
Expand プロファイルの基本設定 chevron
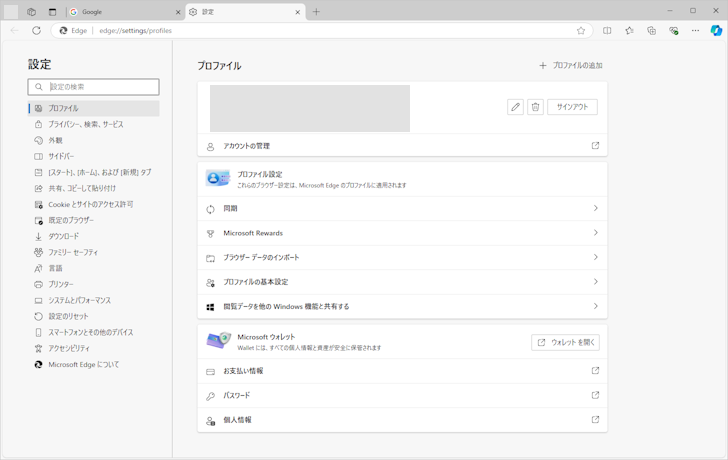click(596, 281)
